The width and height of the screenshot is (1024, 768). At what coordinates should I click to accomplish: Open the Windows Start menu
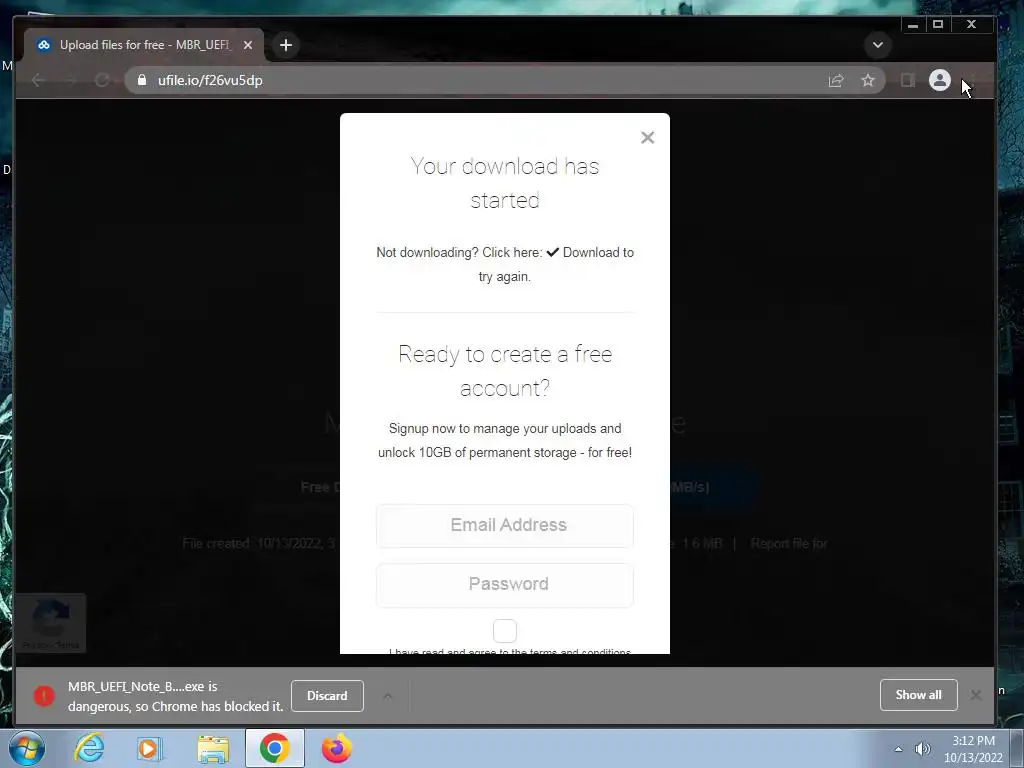[27, 748]
